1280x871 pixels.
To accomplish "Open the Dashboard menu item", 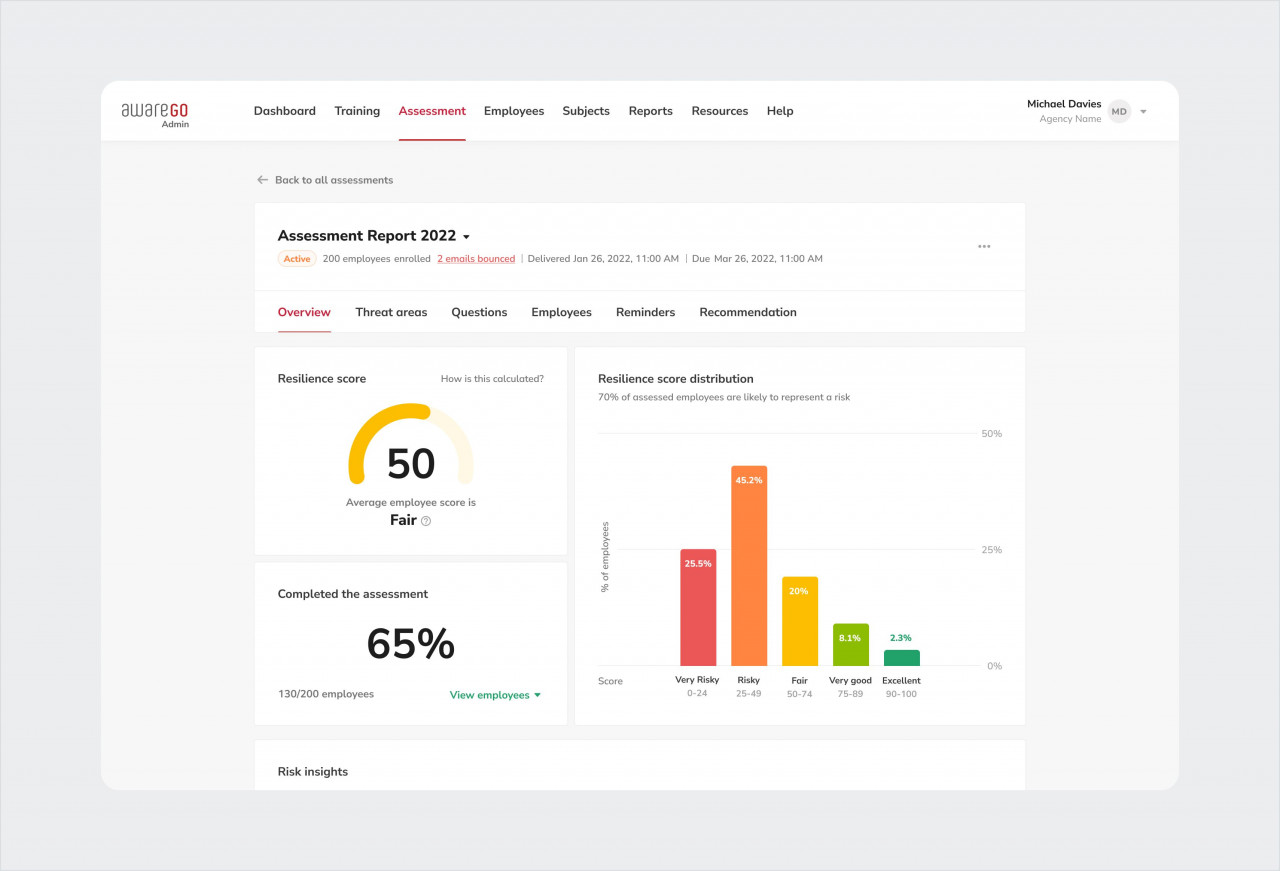I will click(285, 111).
